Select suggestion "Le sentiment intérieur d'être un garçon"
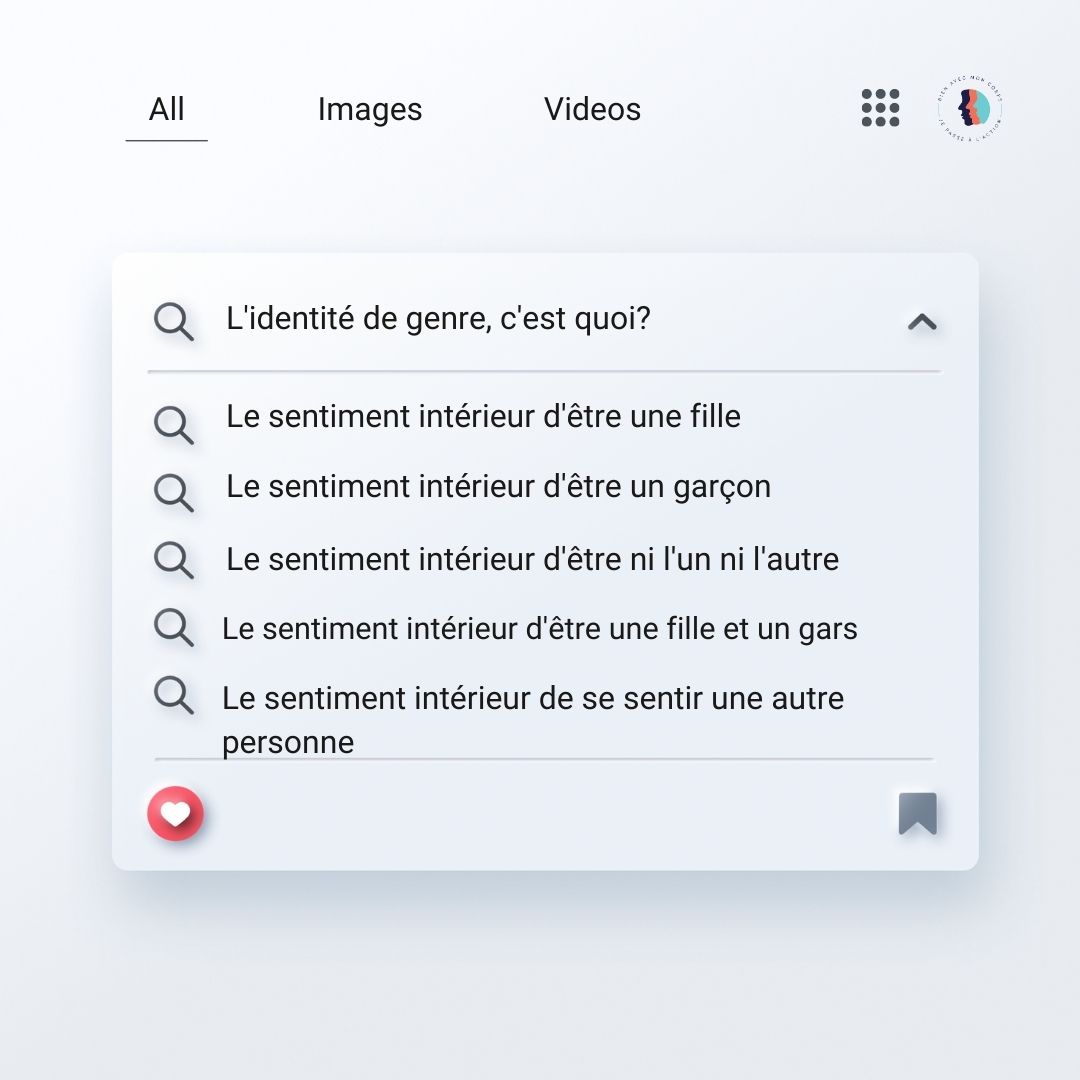The image size is (1080, 1080). click(498, 487)
